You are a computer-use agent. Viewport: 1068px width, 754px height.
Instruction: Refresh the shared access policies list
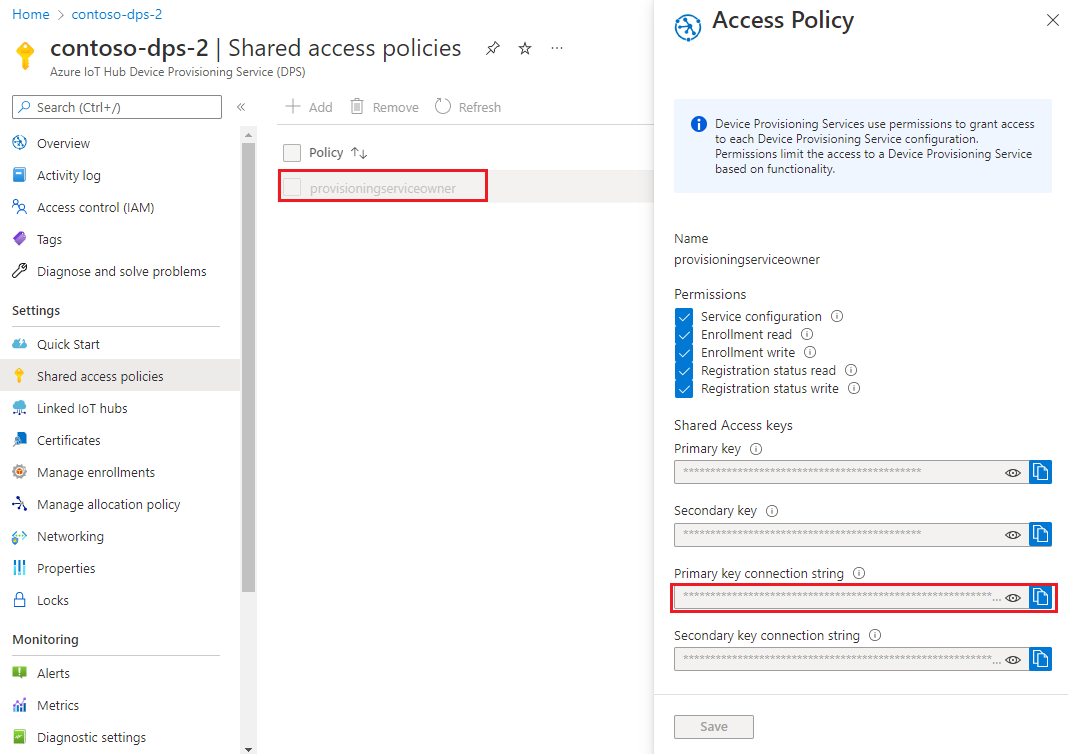tap(468, 107)
